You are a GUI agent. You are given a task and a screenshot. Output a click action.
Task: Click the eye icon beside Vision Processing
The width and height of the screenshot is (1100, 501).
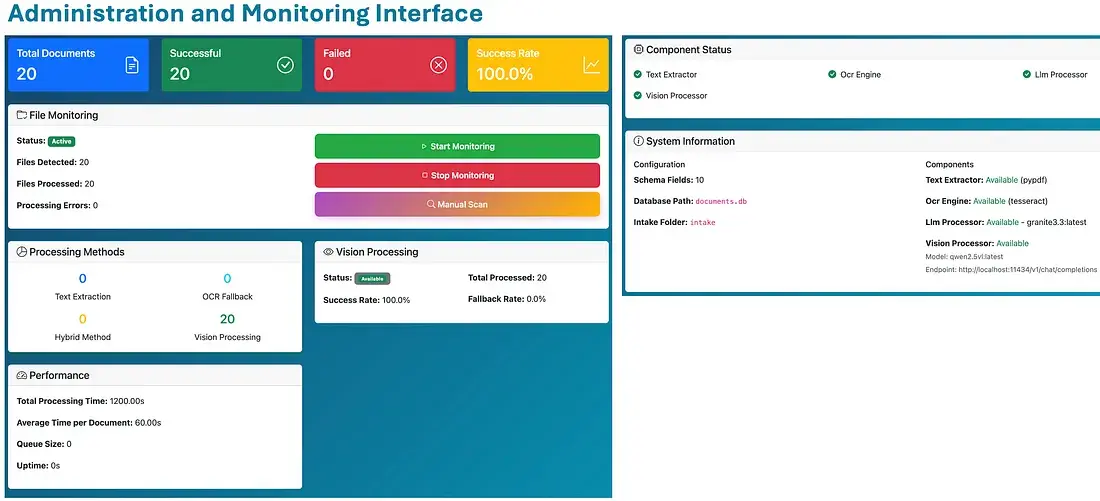pyautogui.click(x=328, y=252)
